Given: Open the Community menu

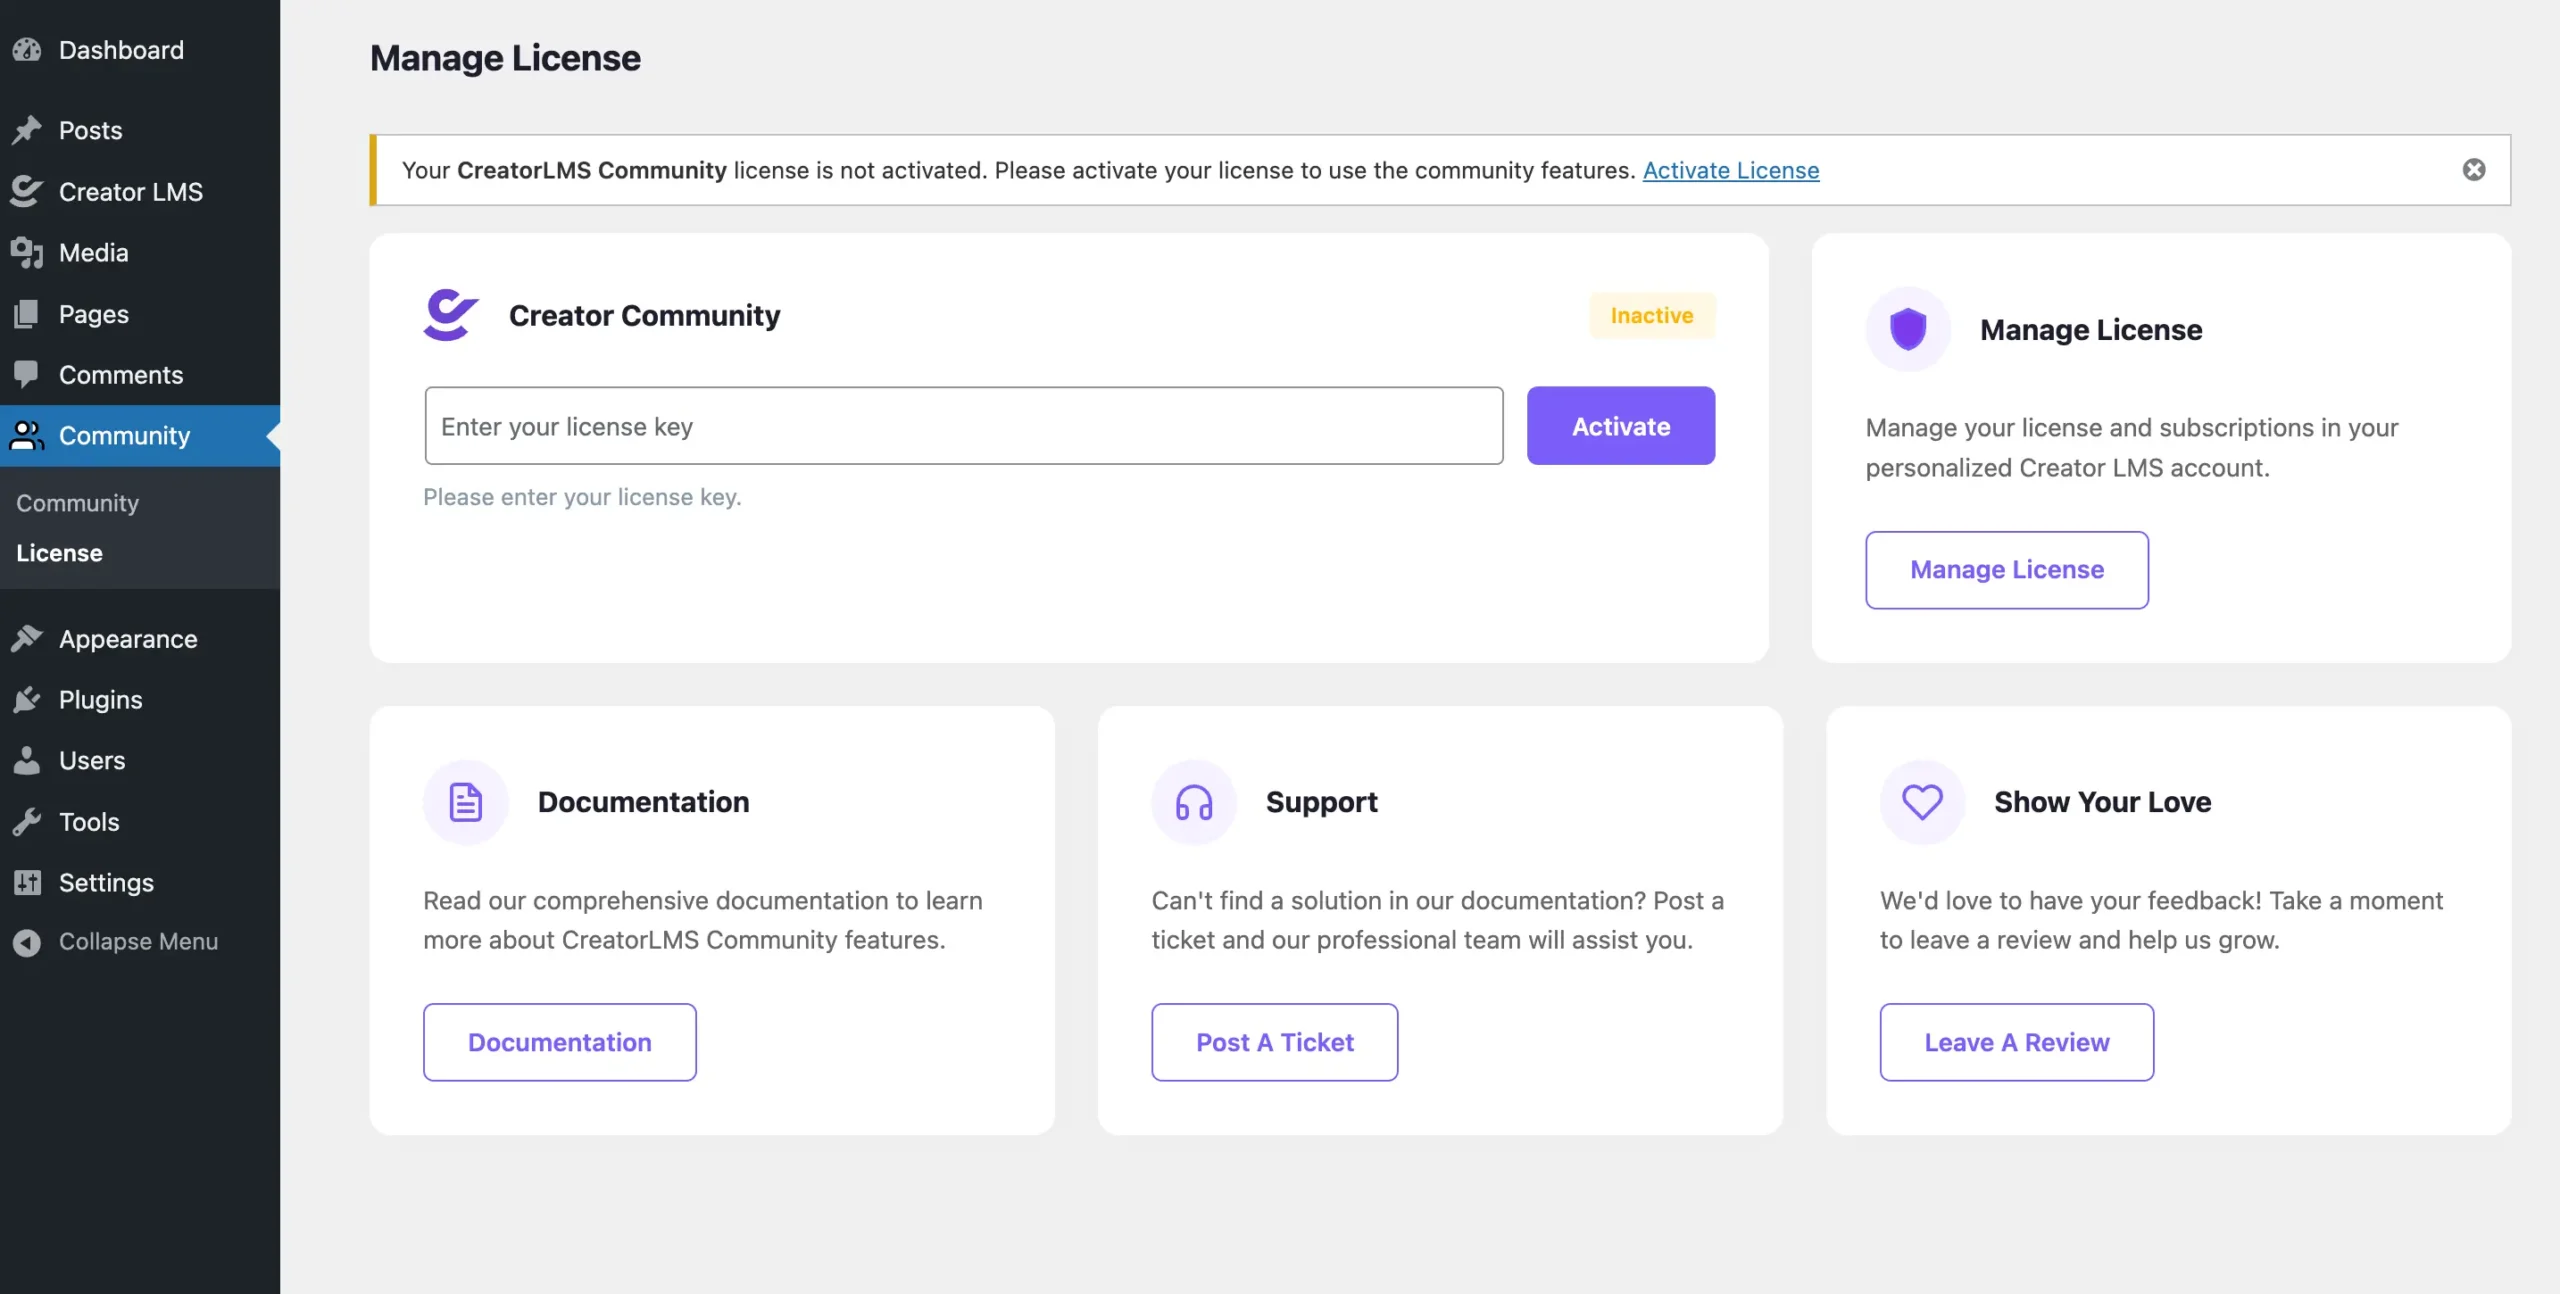Looking at the screenshot, I should [124, 435].
